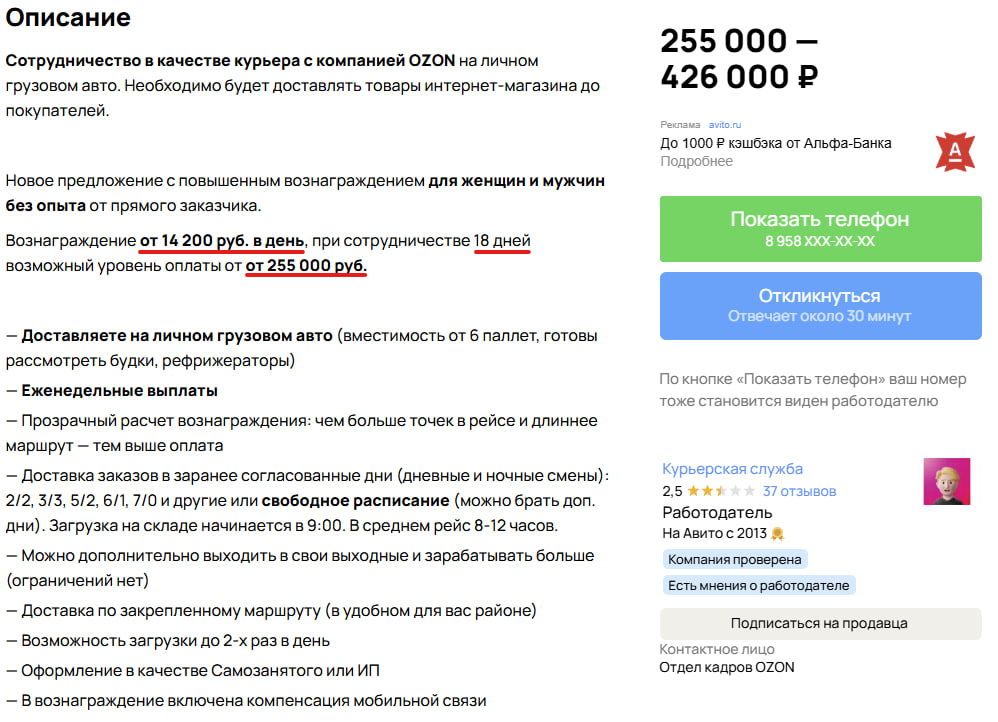Image resolution: width=998 pixels, height=722 pixels.
Task: Click the underlined от 14 200 руб. в день text
Action: (x=222, y=241)
